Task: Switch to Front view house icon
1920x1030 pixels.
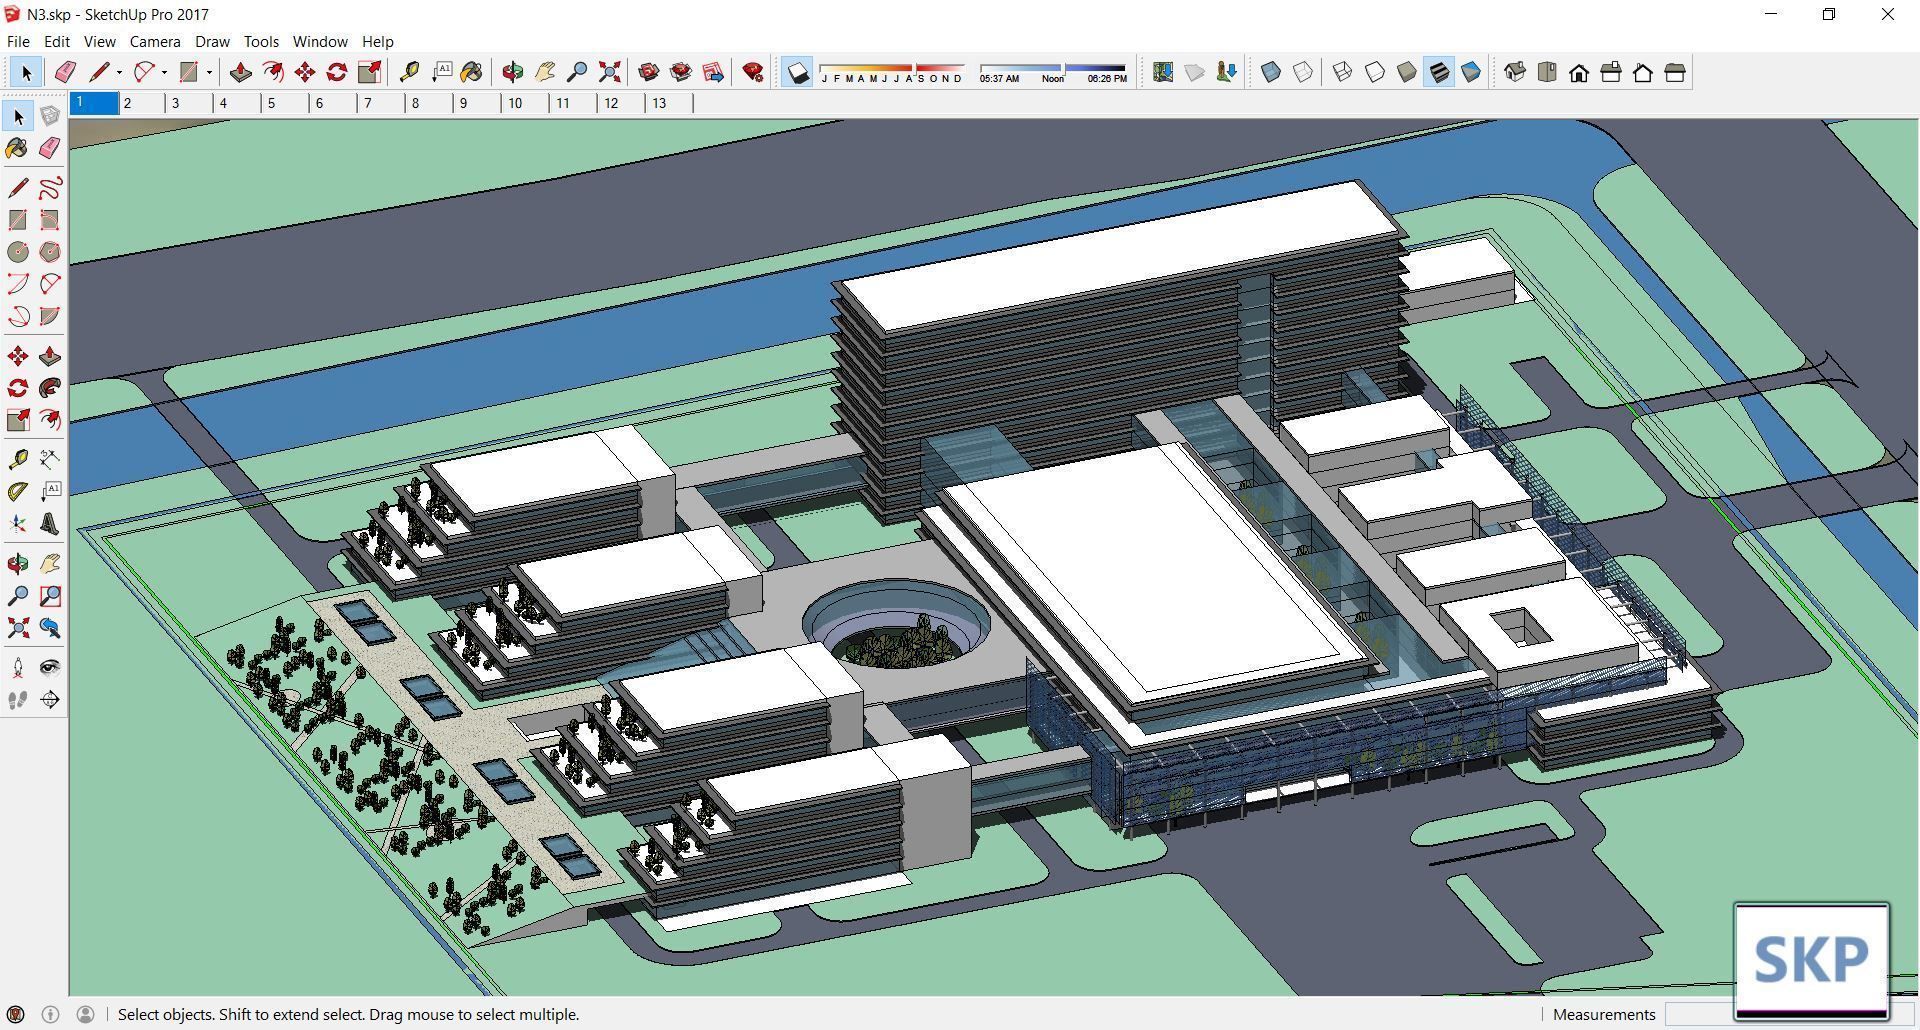Action: pyautogui.click(x=1579, y=72)
